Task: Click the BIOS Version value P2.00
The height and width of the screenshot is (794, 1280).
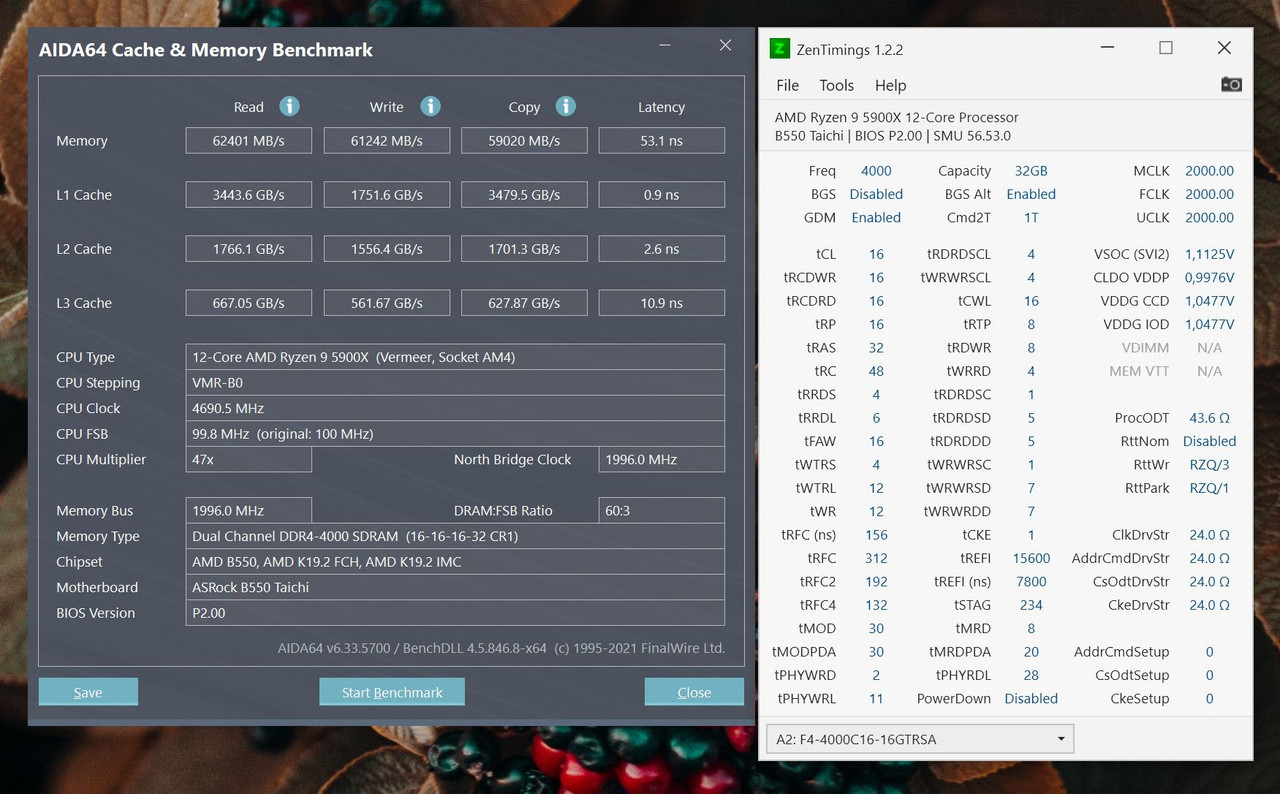Action: [455, 613]
